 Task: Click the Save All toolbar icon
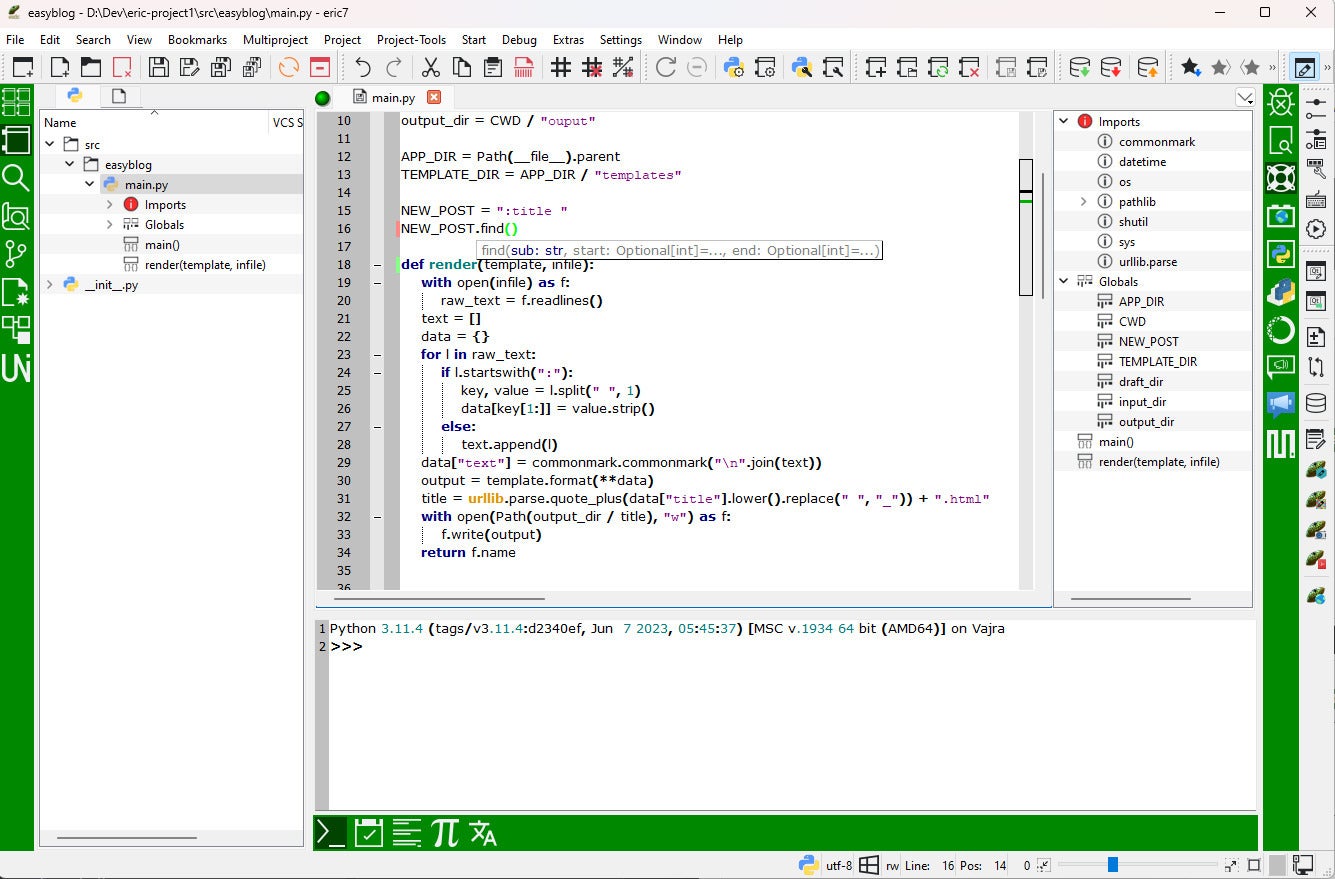(x=252, y=68)
